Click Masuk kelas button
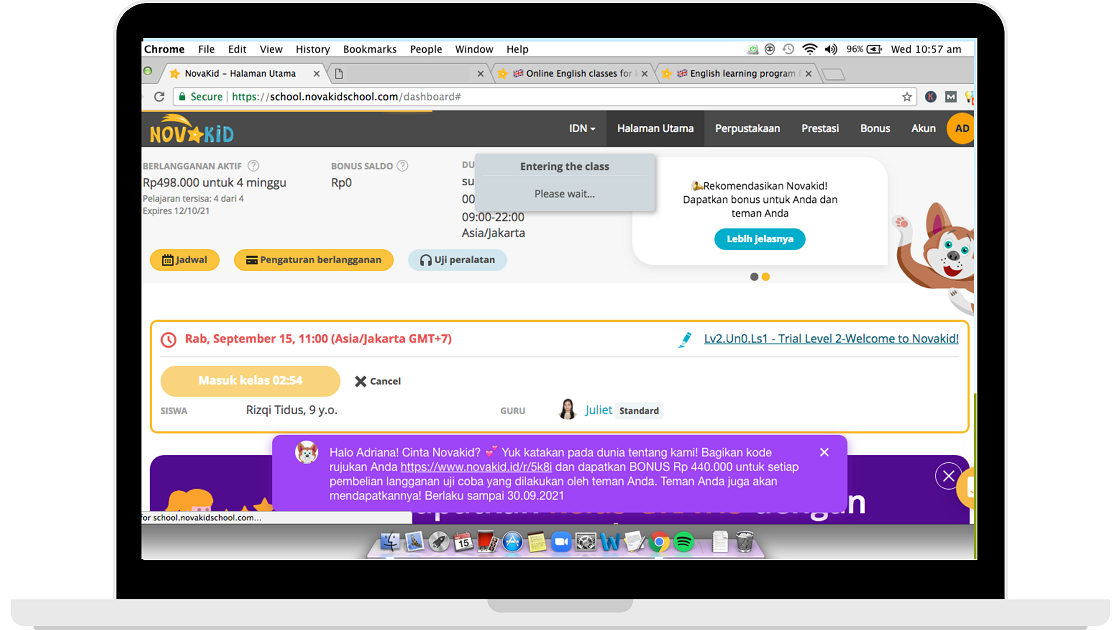1120x630 pixels. [250, 381]
